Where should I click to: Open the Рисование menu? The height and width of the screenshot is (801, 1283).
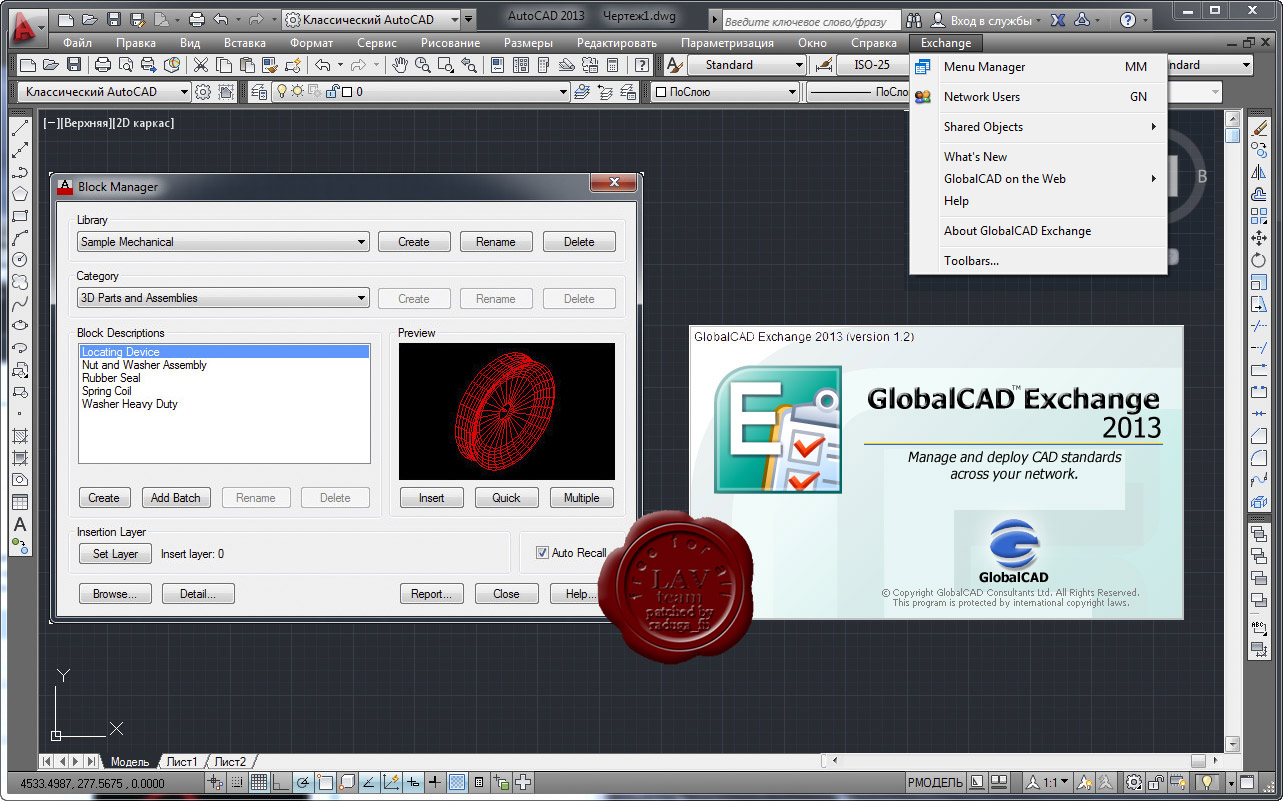pyautogui.click(x=450, y=43)
